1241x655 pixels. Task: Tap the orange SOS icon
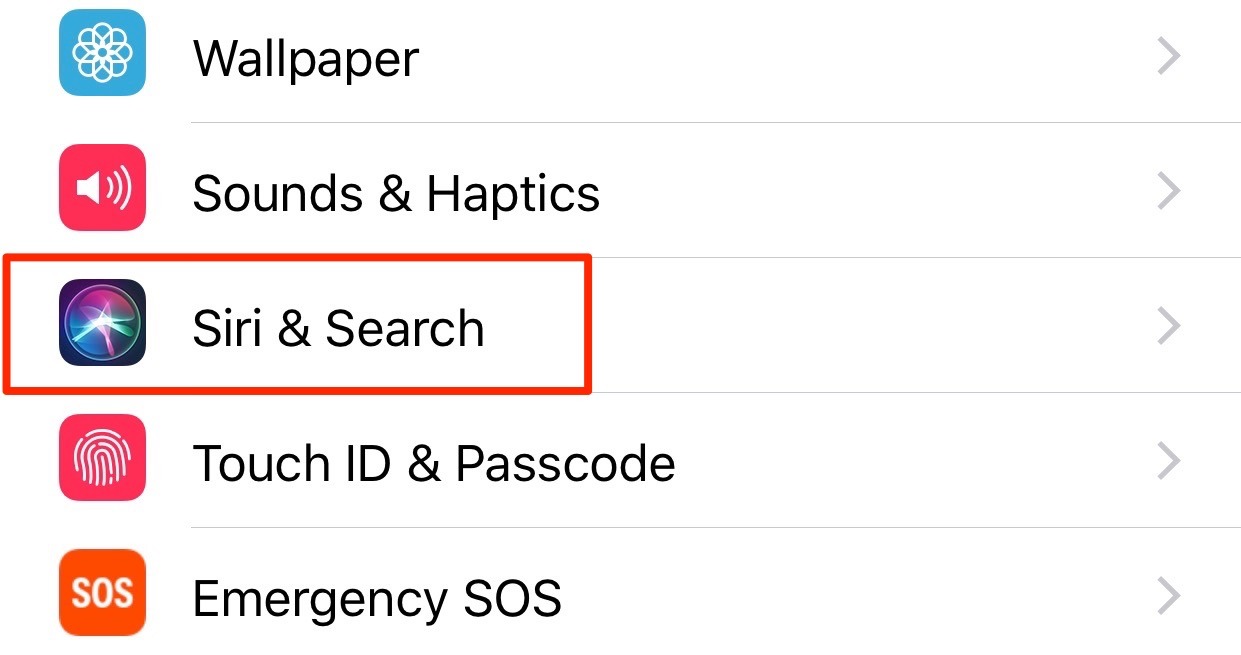102,593
